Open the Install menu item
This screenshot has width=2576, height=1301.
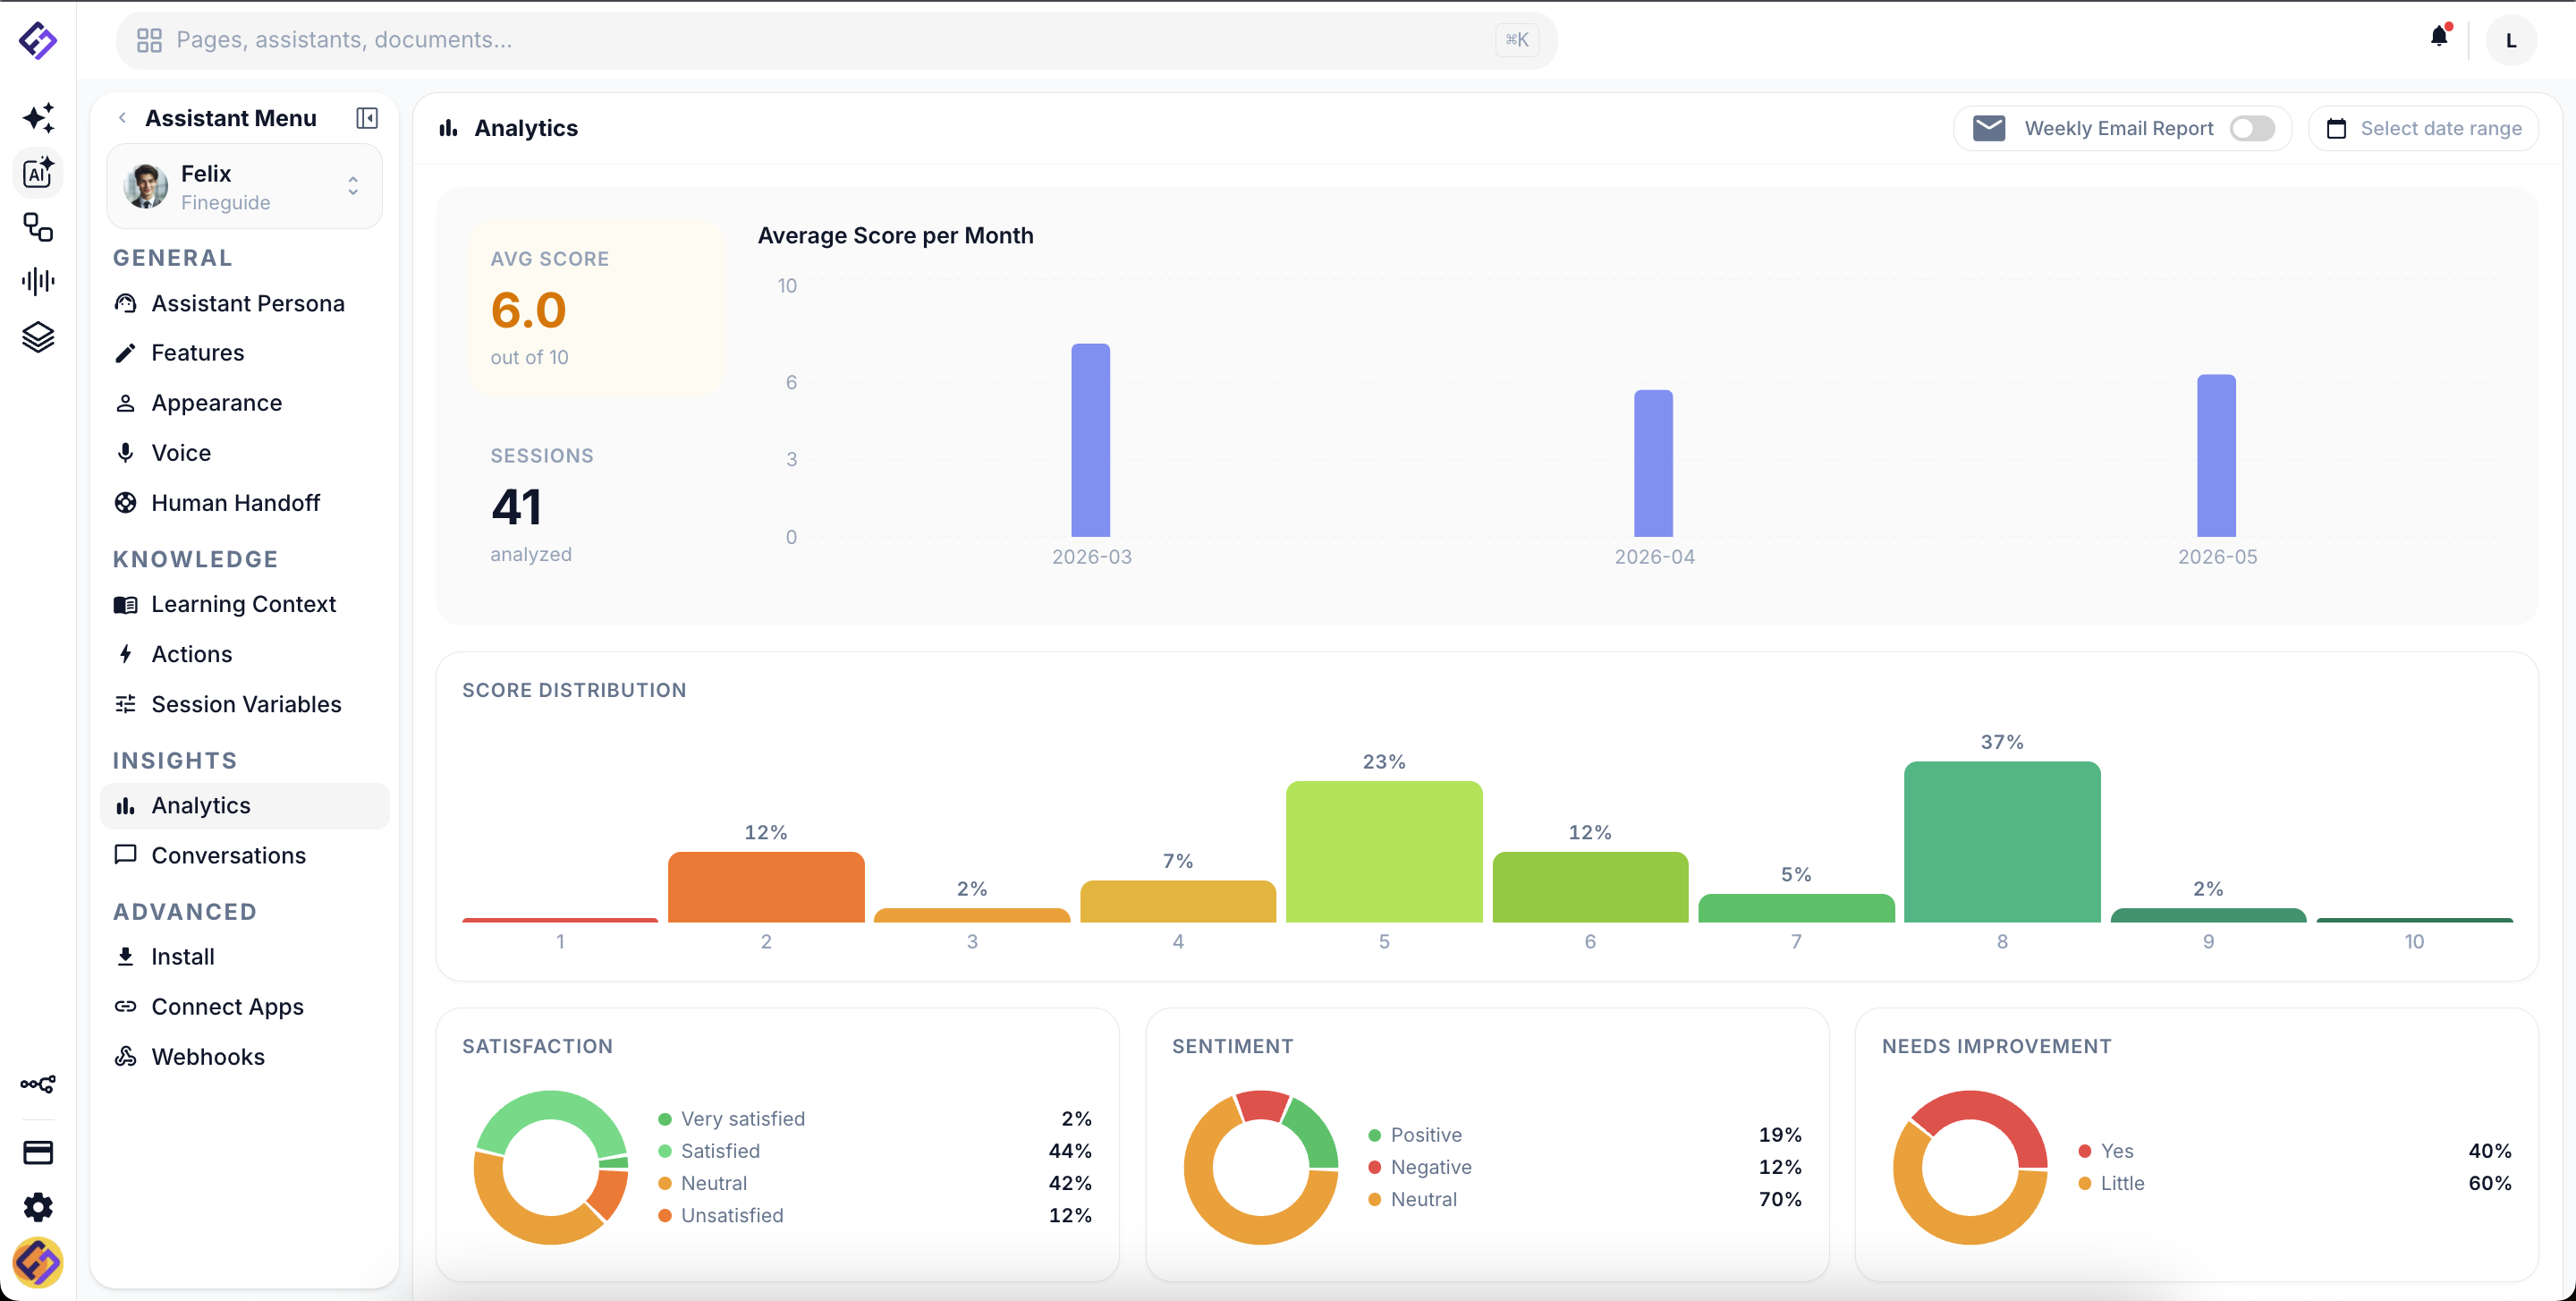[x=244, y=957]
